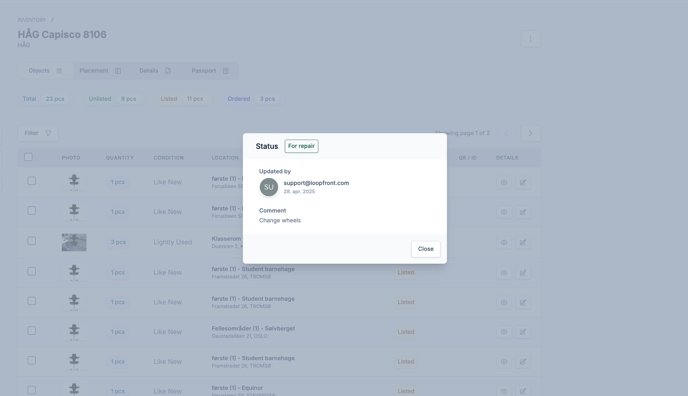688x396 pixels.
Task: Click the QR / ID column header
Action: (467, 158)
